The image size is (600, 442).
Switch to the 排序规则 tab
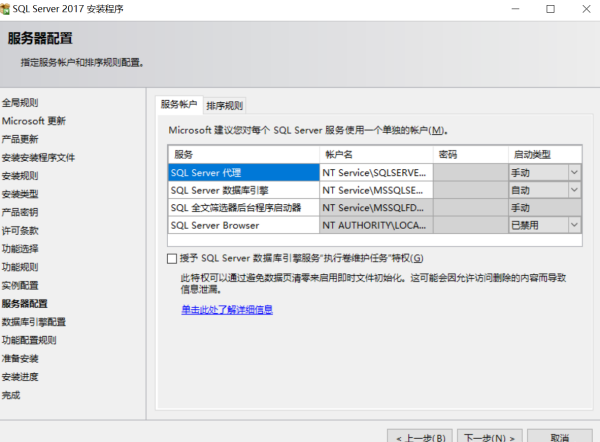click(x=224, y=105)
